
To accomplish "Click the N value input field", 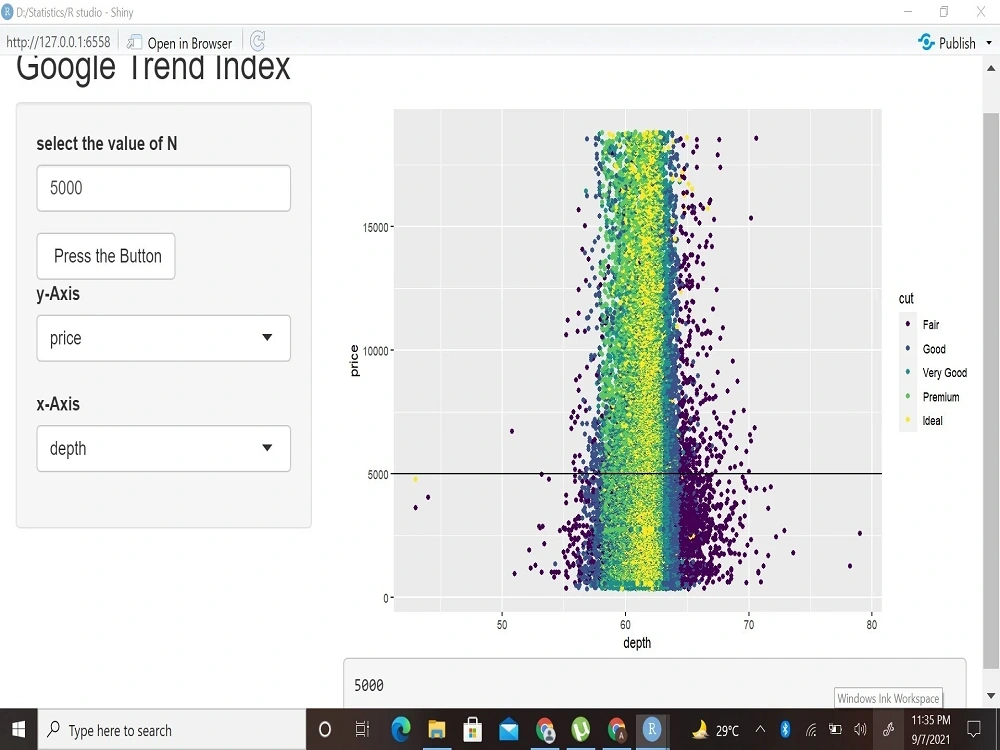I will (x=163, y=188).
